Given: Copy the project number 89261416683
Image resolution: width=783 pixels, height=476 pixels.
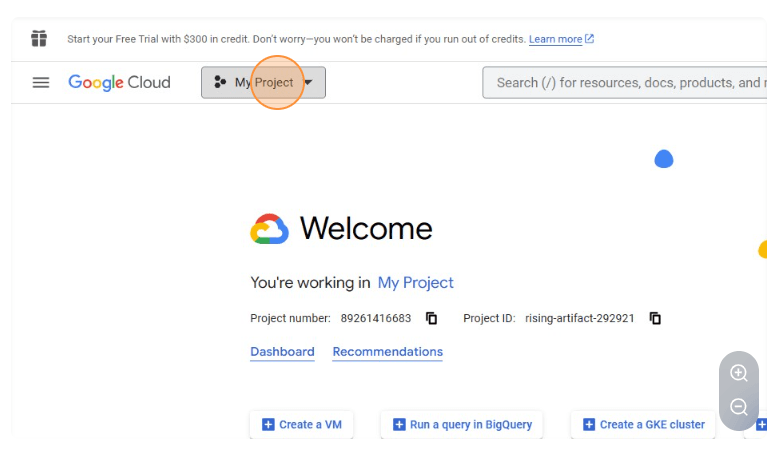Looking at the screenshot, I should [431, 318].
